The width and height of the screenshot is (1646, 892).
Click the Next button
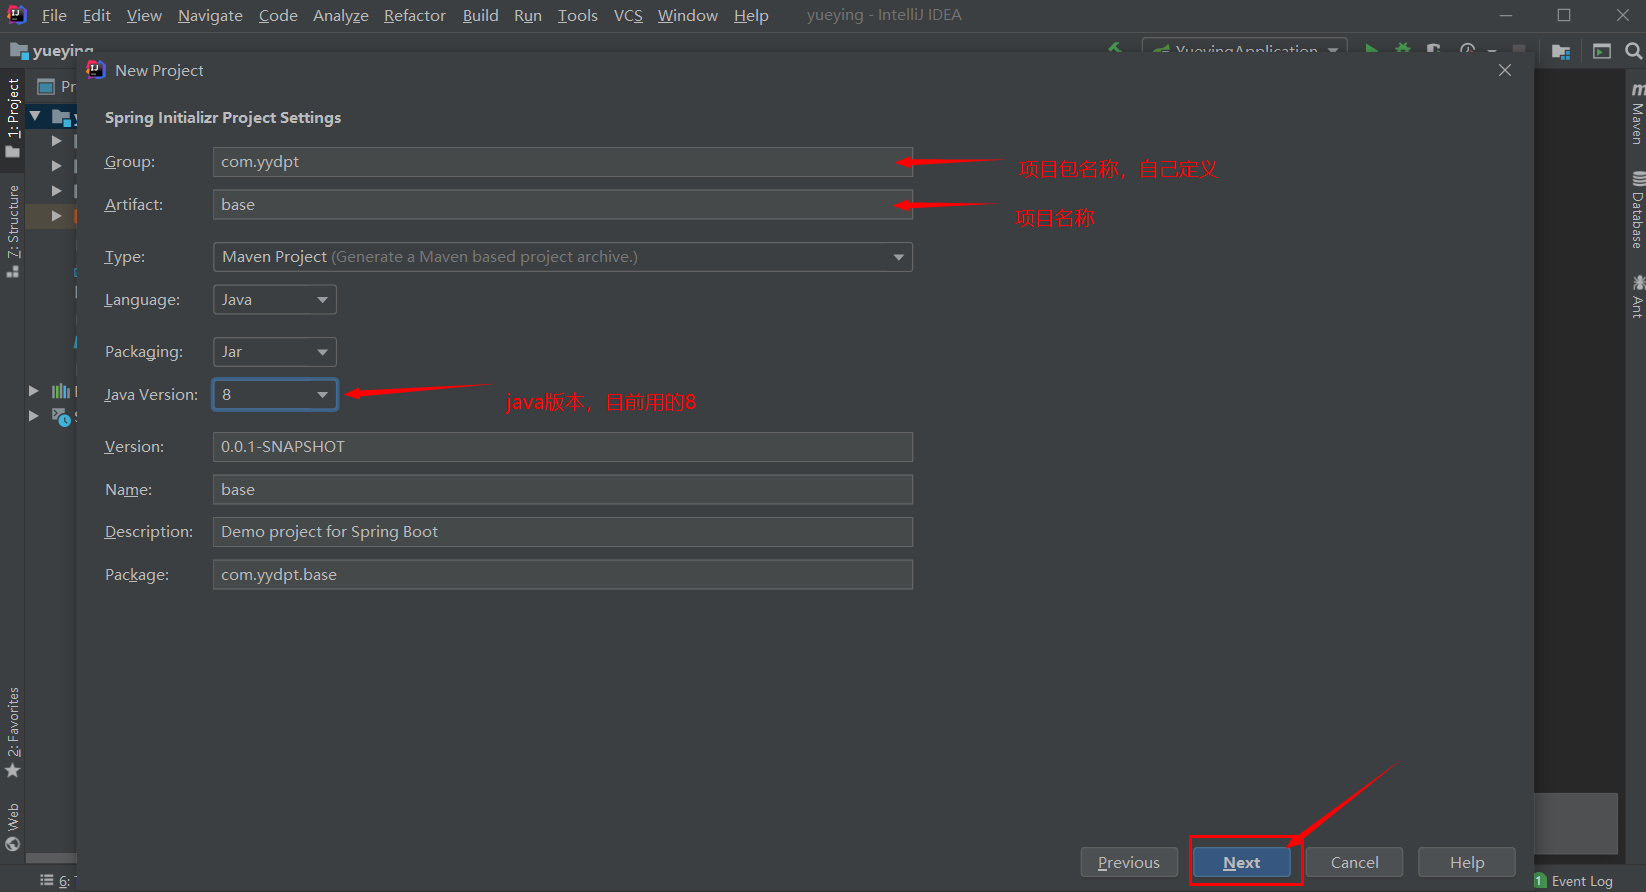(1242, 862)
